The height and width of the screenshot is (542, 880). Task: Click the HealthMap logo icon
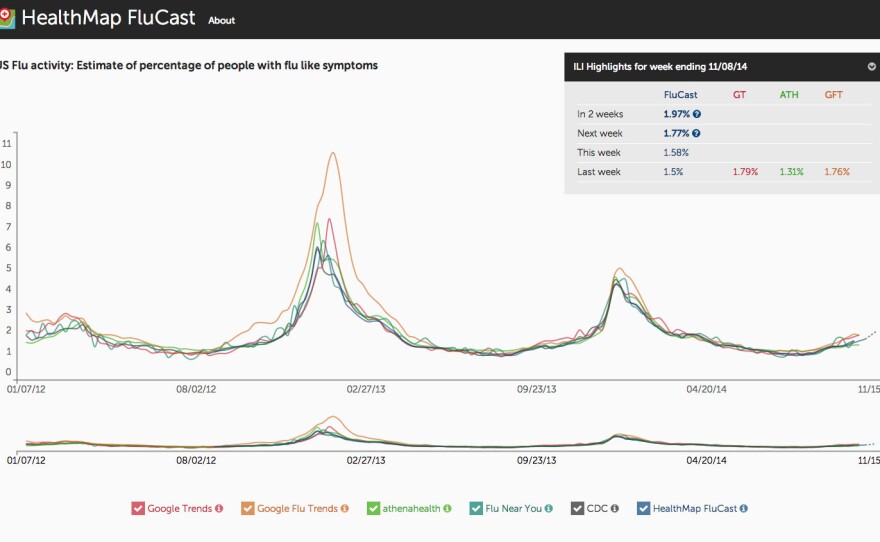[x=6, y=19]
